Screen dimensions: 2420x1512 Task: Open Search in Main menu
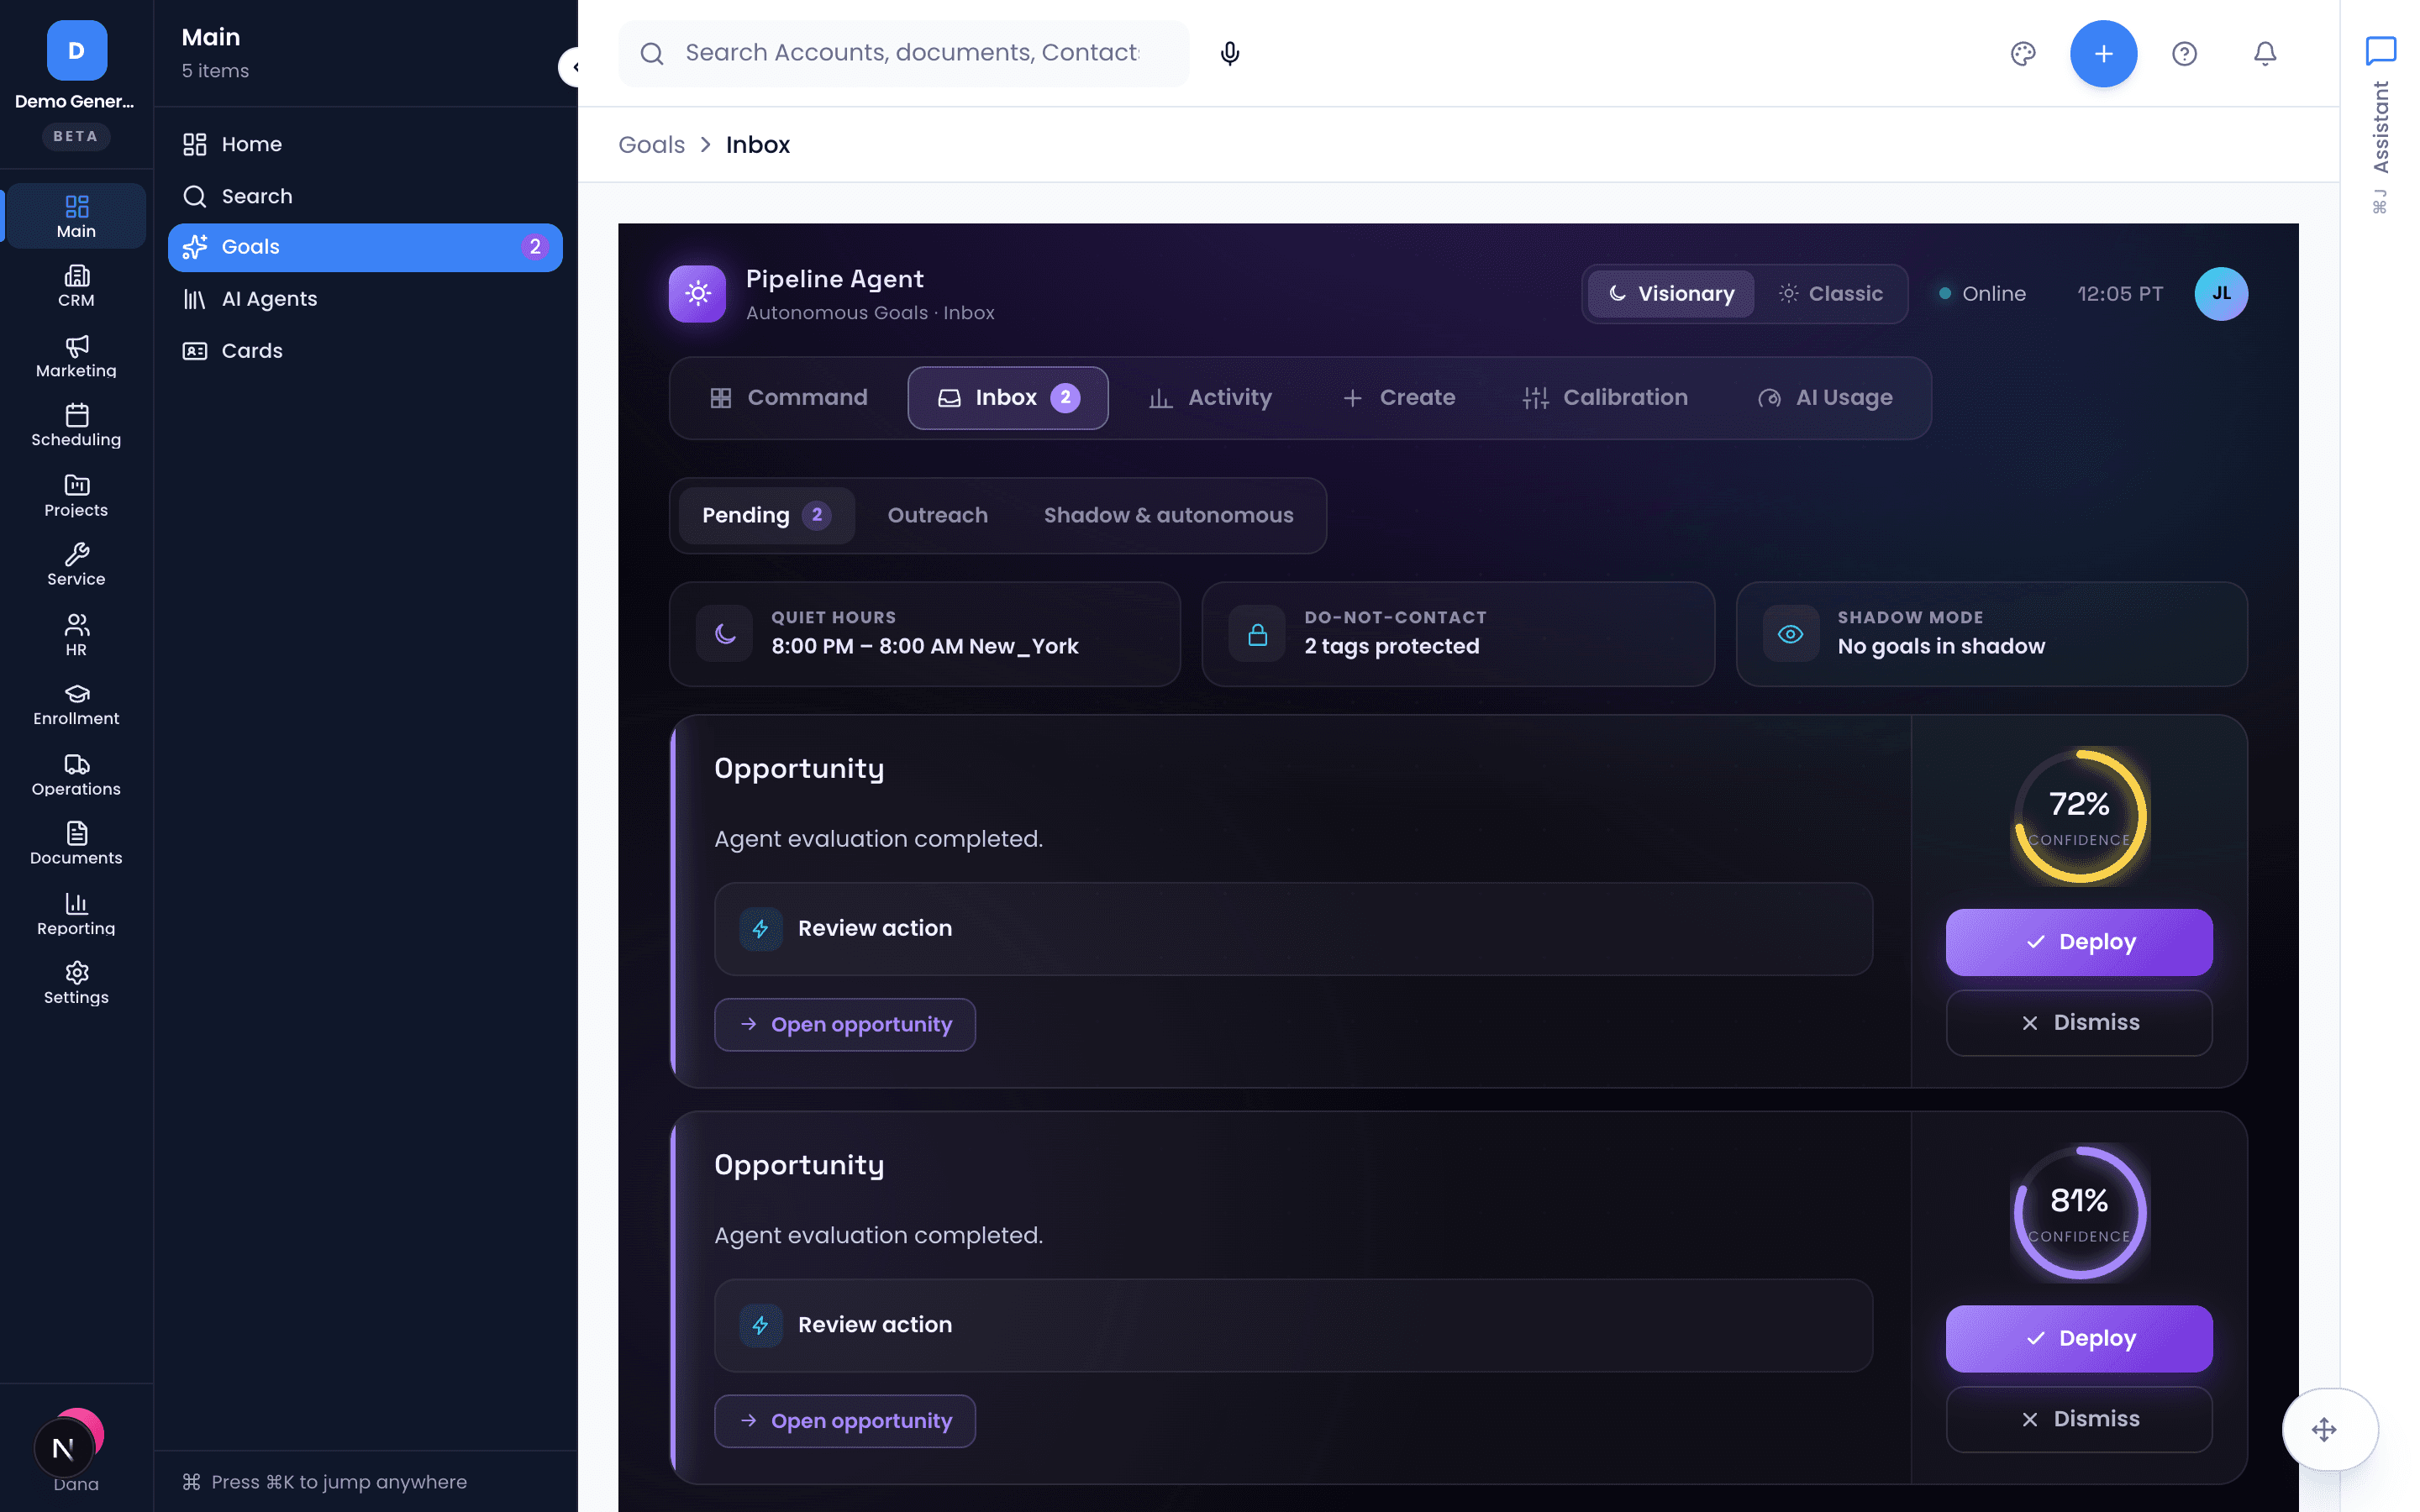pyautogui.click(x=365, y=196)
